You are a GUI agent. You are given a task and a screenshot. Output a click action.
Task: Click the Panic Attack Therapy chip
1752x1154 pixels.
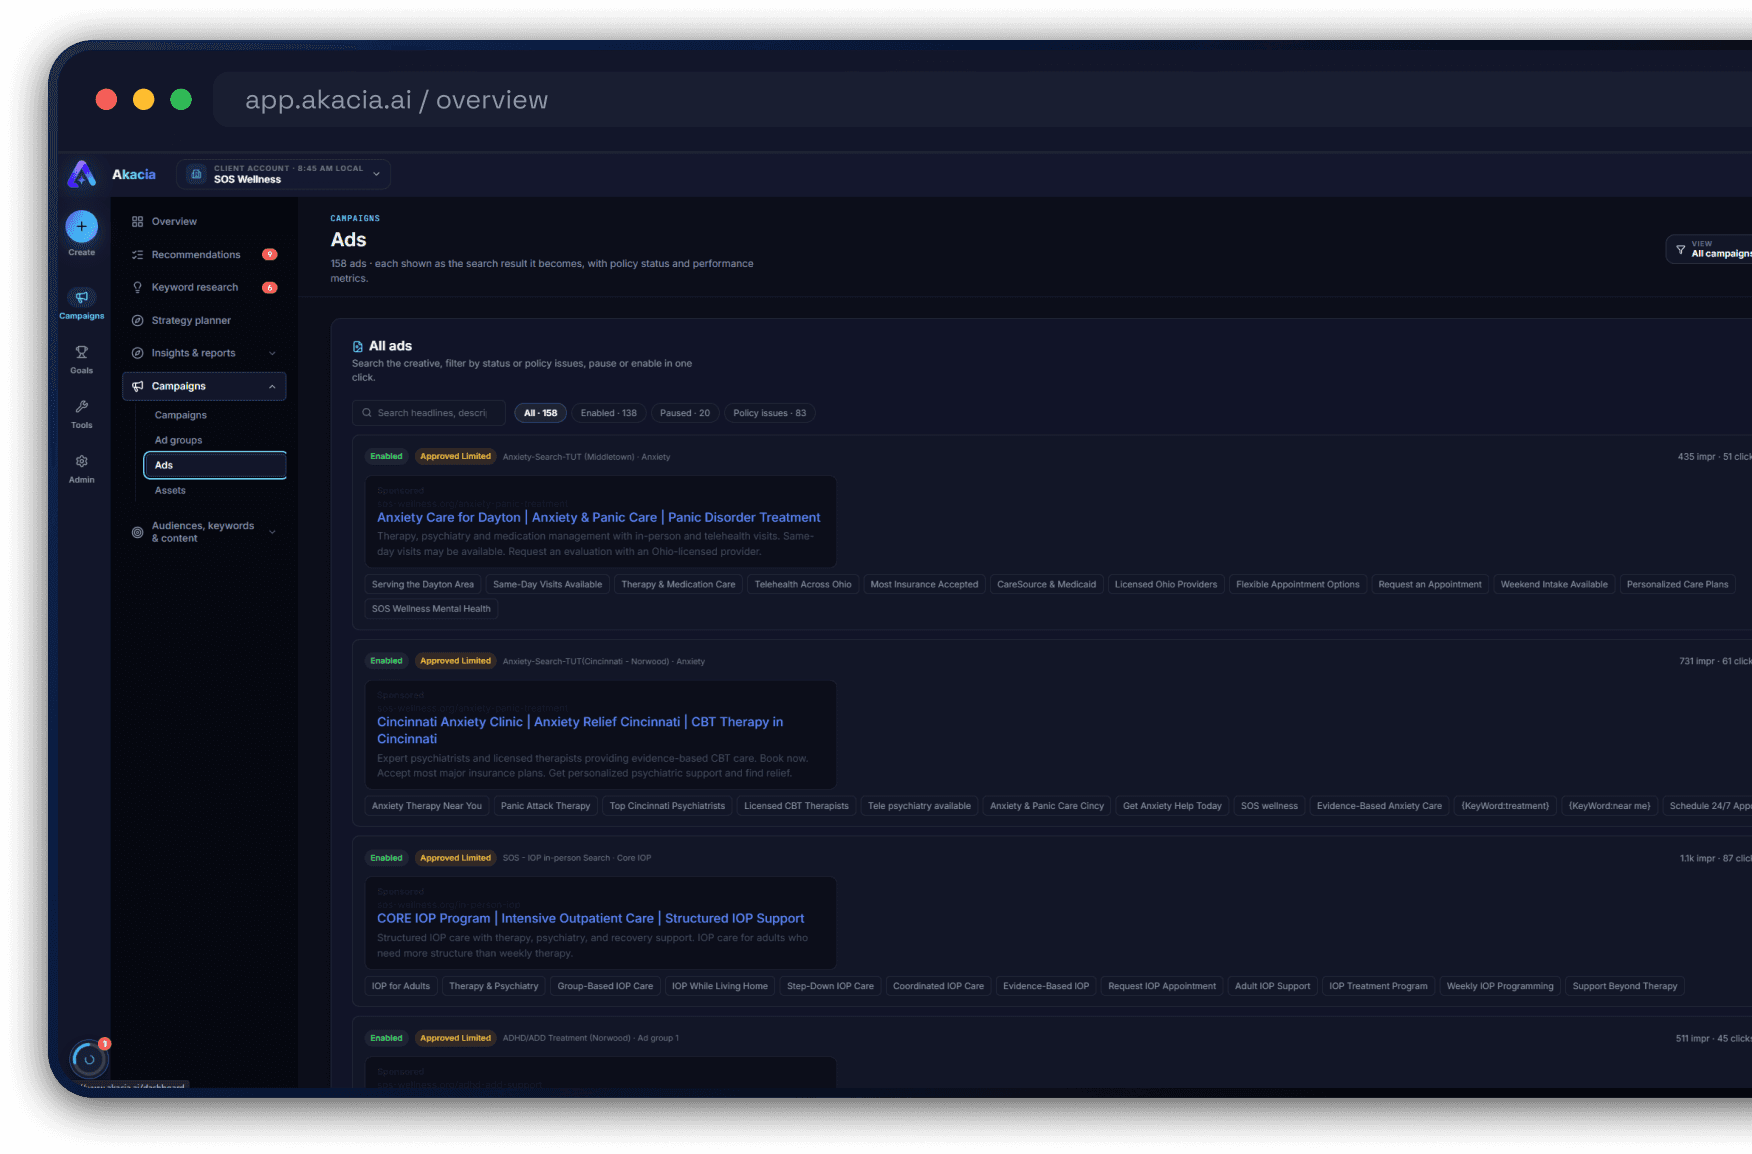pos(545,806)
